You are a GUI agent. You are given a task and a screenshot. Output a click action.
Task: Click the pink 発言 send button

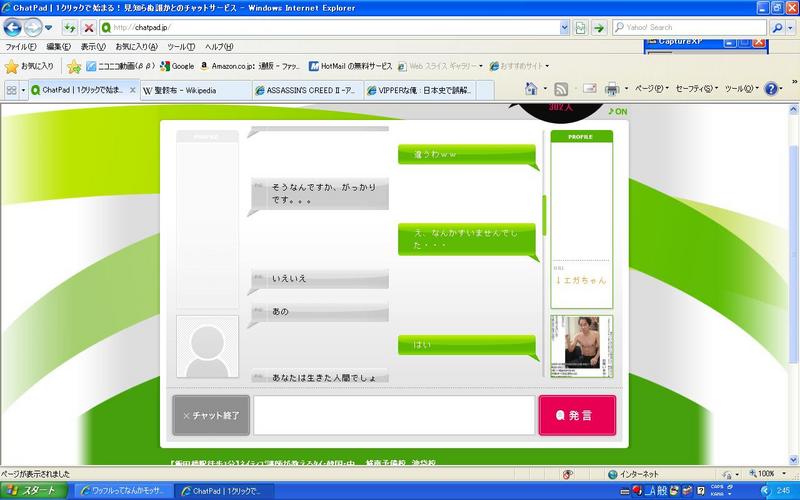pos(577,415)
